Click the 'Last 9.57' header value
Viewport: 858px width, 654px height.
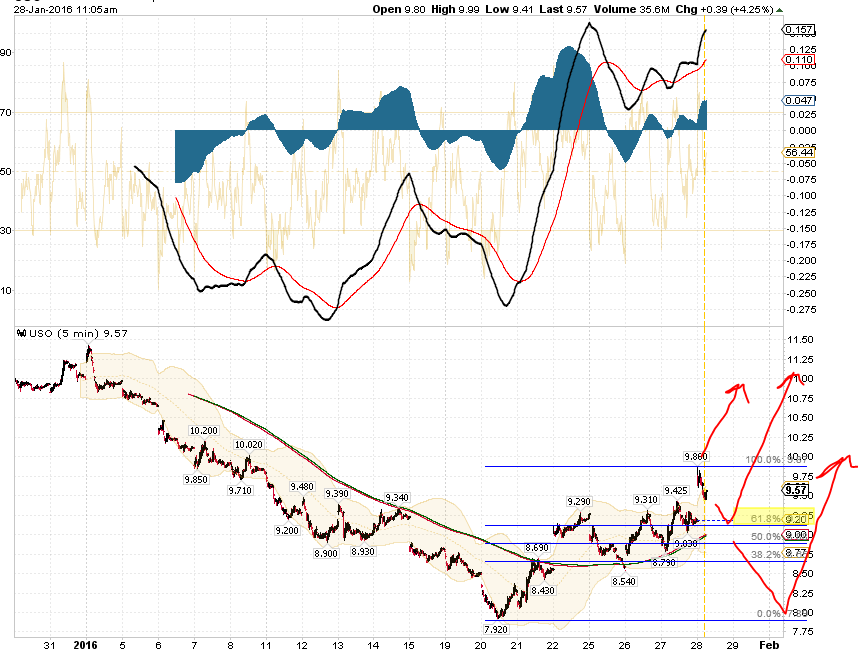(x=562, y=9)
